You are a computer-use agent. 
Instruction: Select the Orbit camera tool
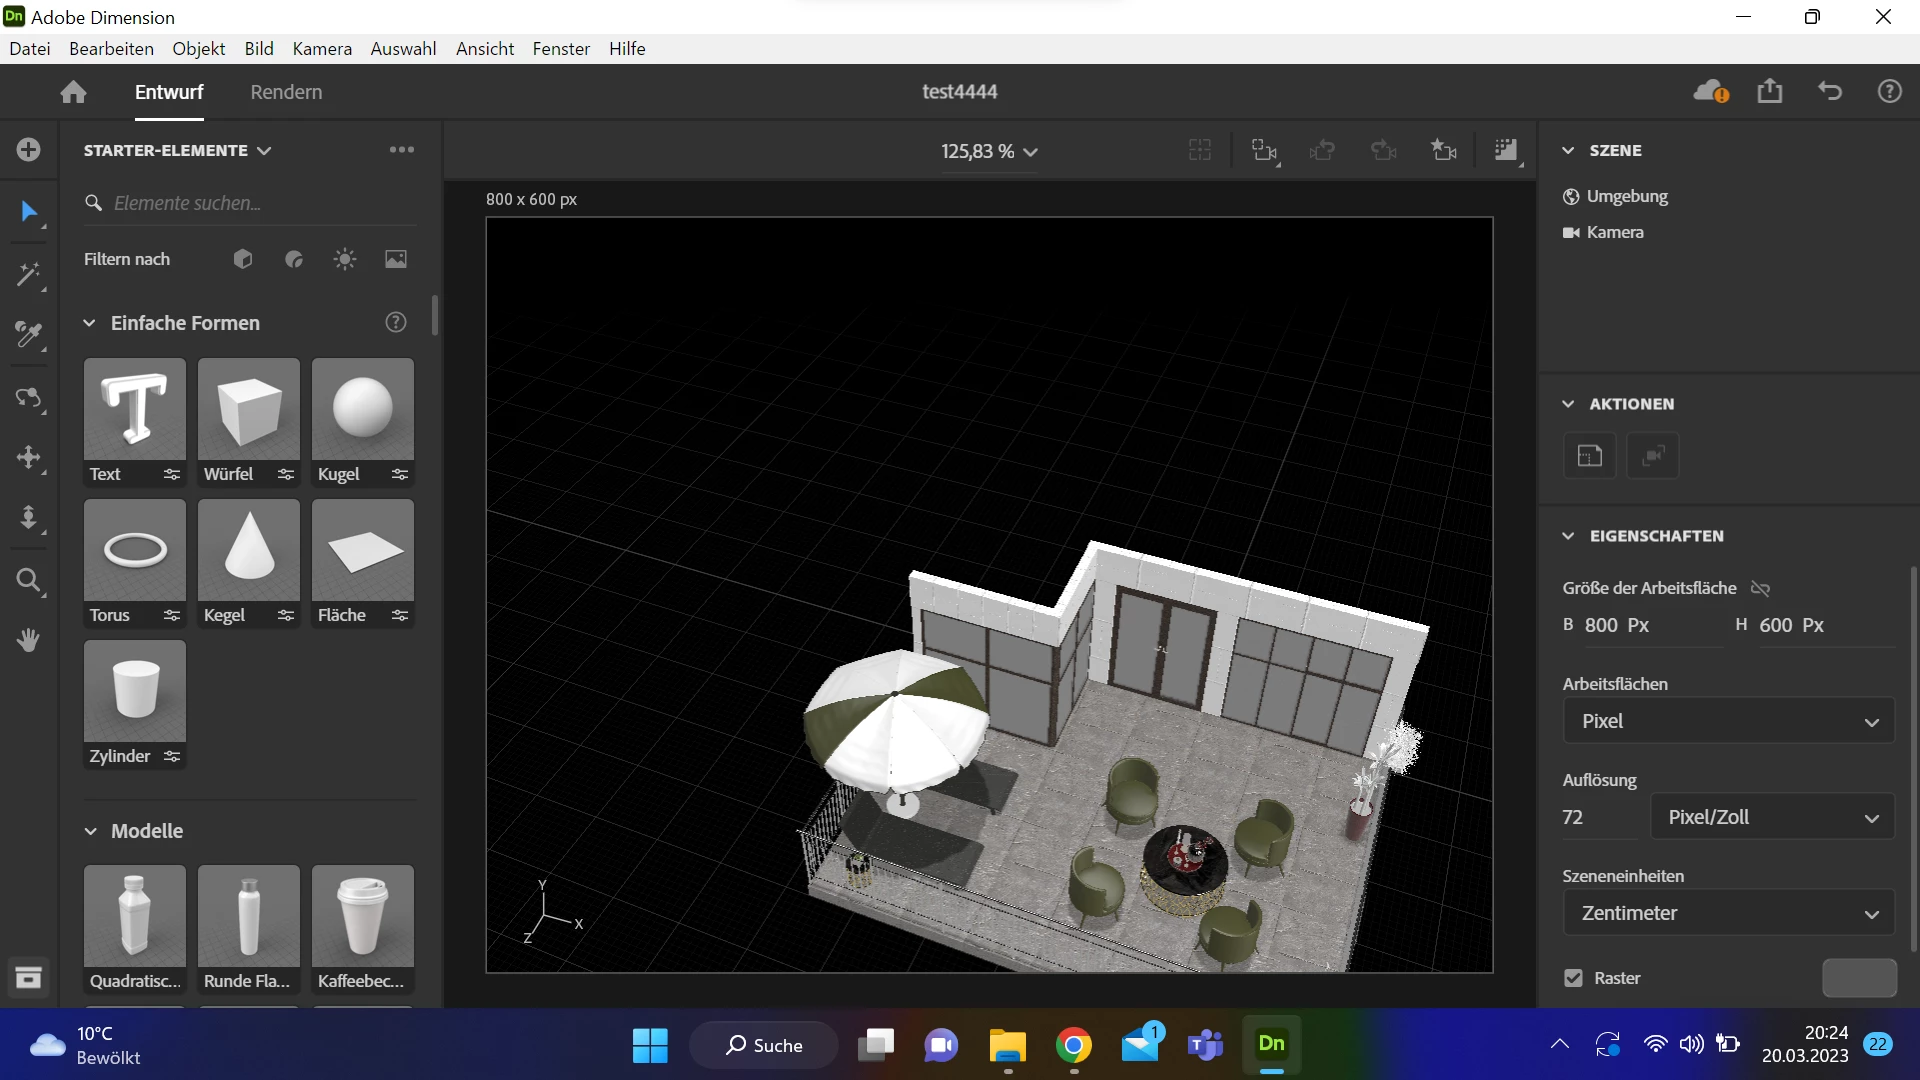(28, 398)
